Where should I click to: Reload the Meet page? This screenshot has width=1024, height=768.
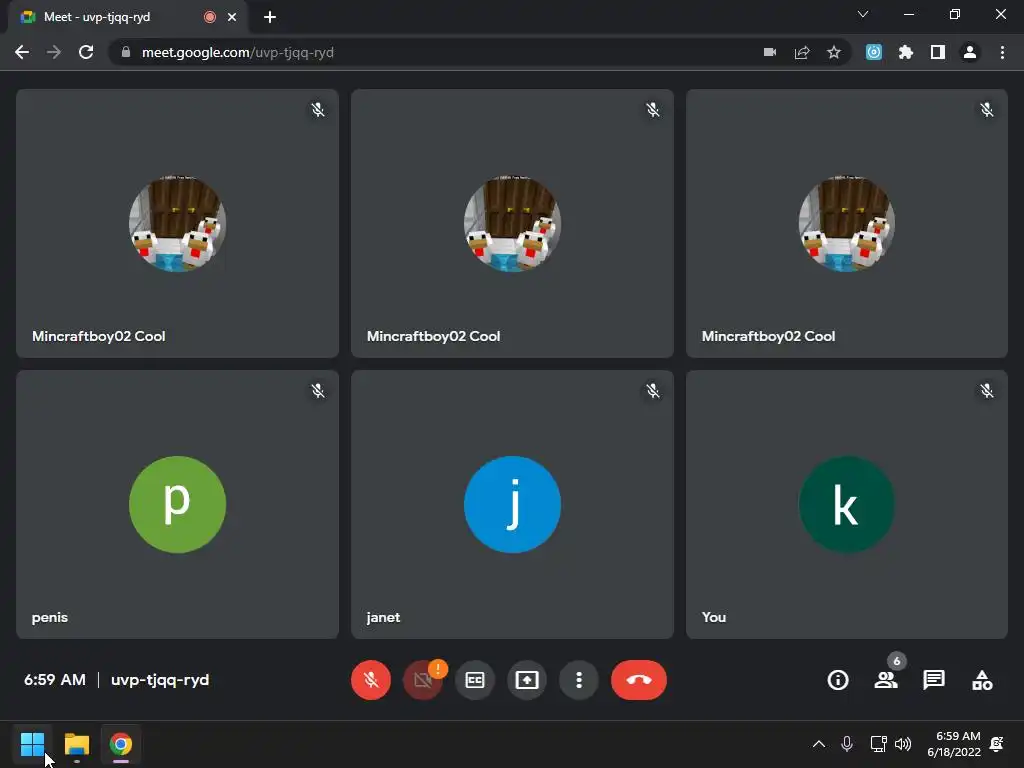point(86,52)
